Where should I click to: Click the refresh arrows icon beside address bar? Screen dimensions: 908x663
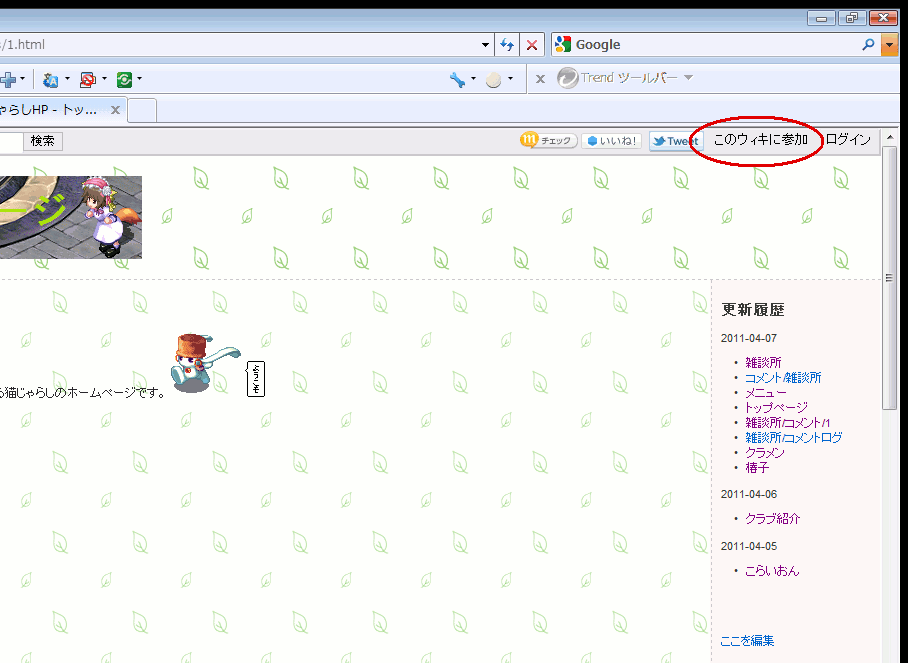pos(507,45)
